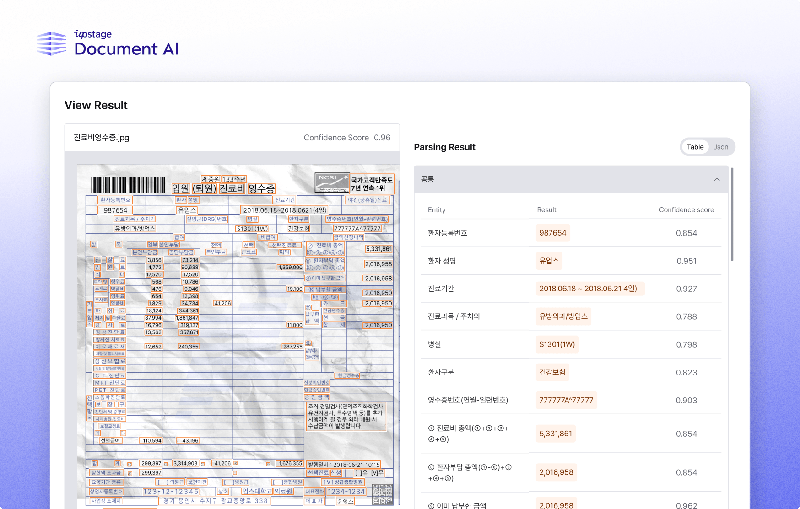The image size is (800, 509).
Task: Select the 2018.06.18 date range result
Action: coord(589,289)
